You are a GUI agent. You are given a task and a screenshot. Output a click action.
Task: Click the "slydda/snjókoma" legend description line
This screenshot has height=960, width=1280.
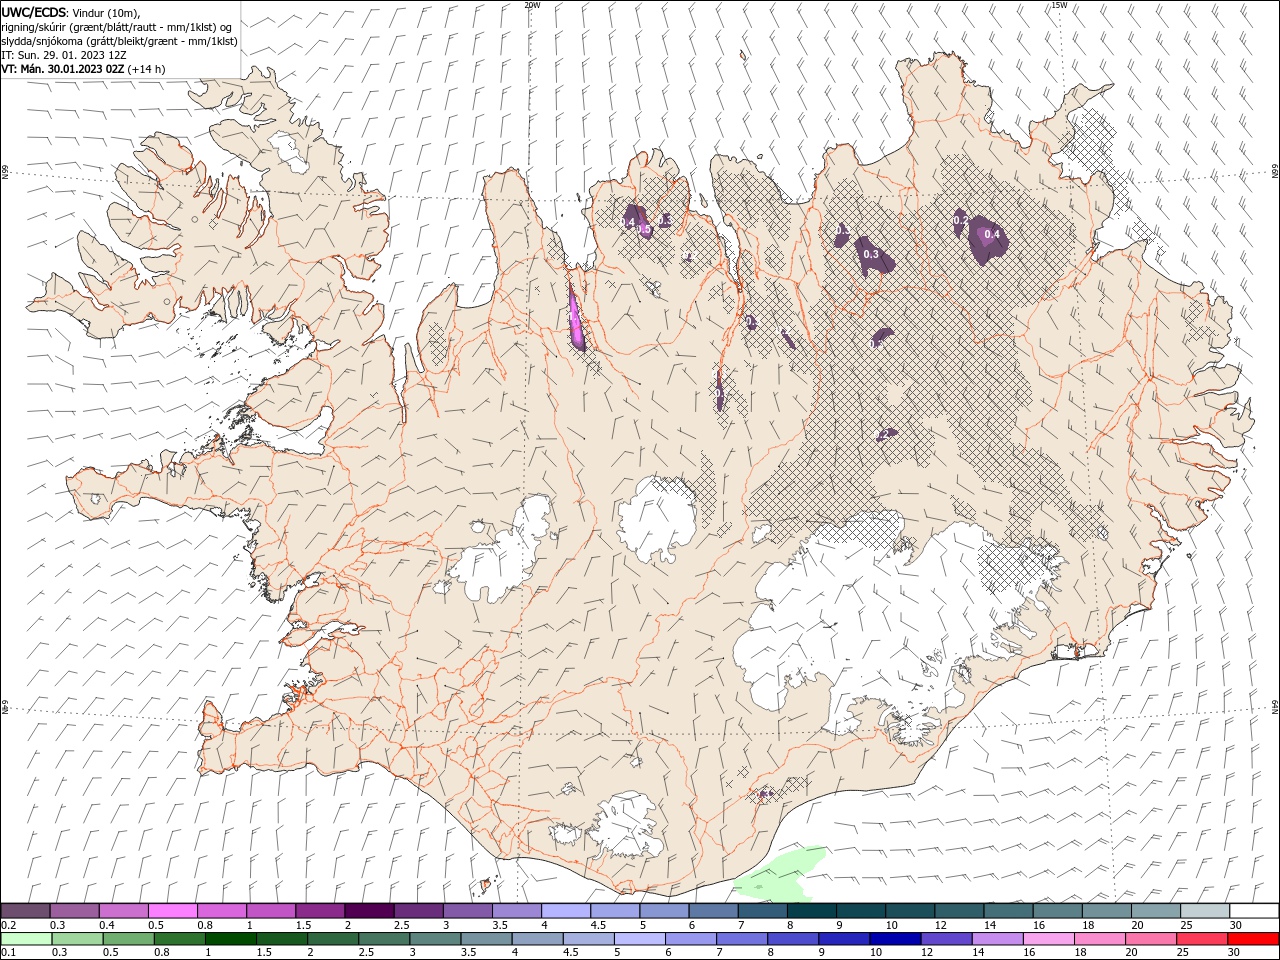point(119,41)
